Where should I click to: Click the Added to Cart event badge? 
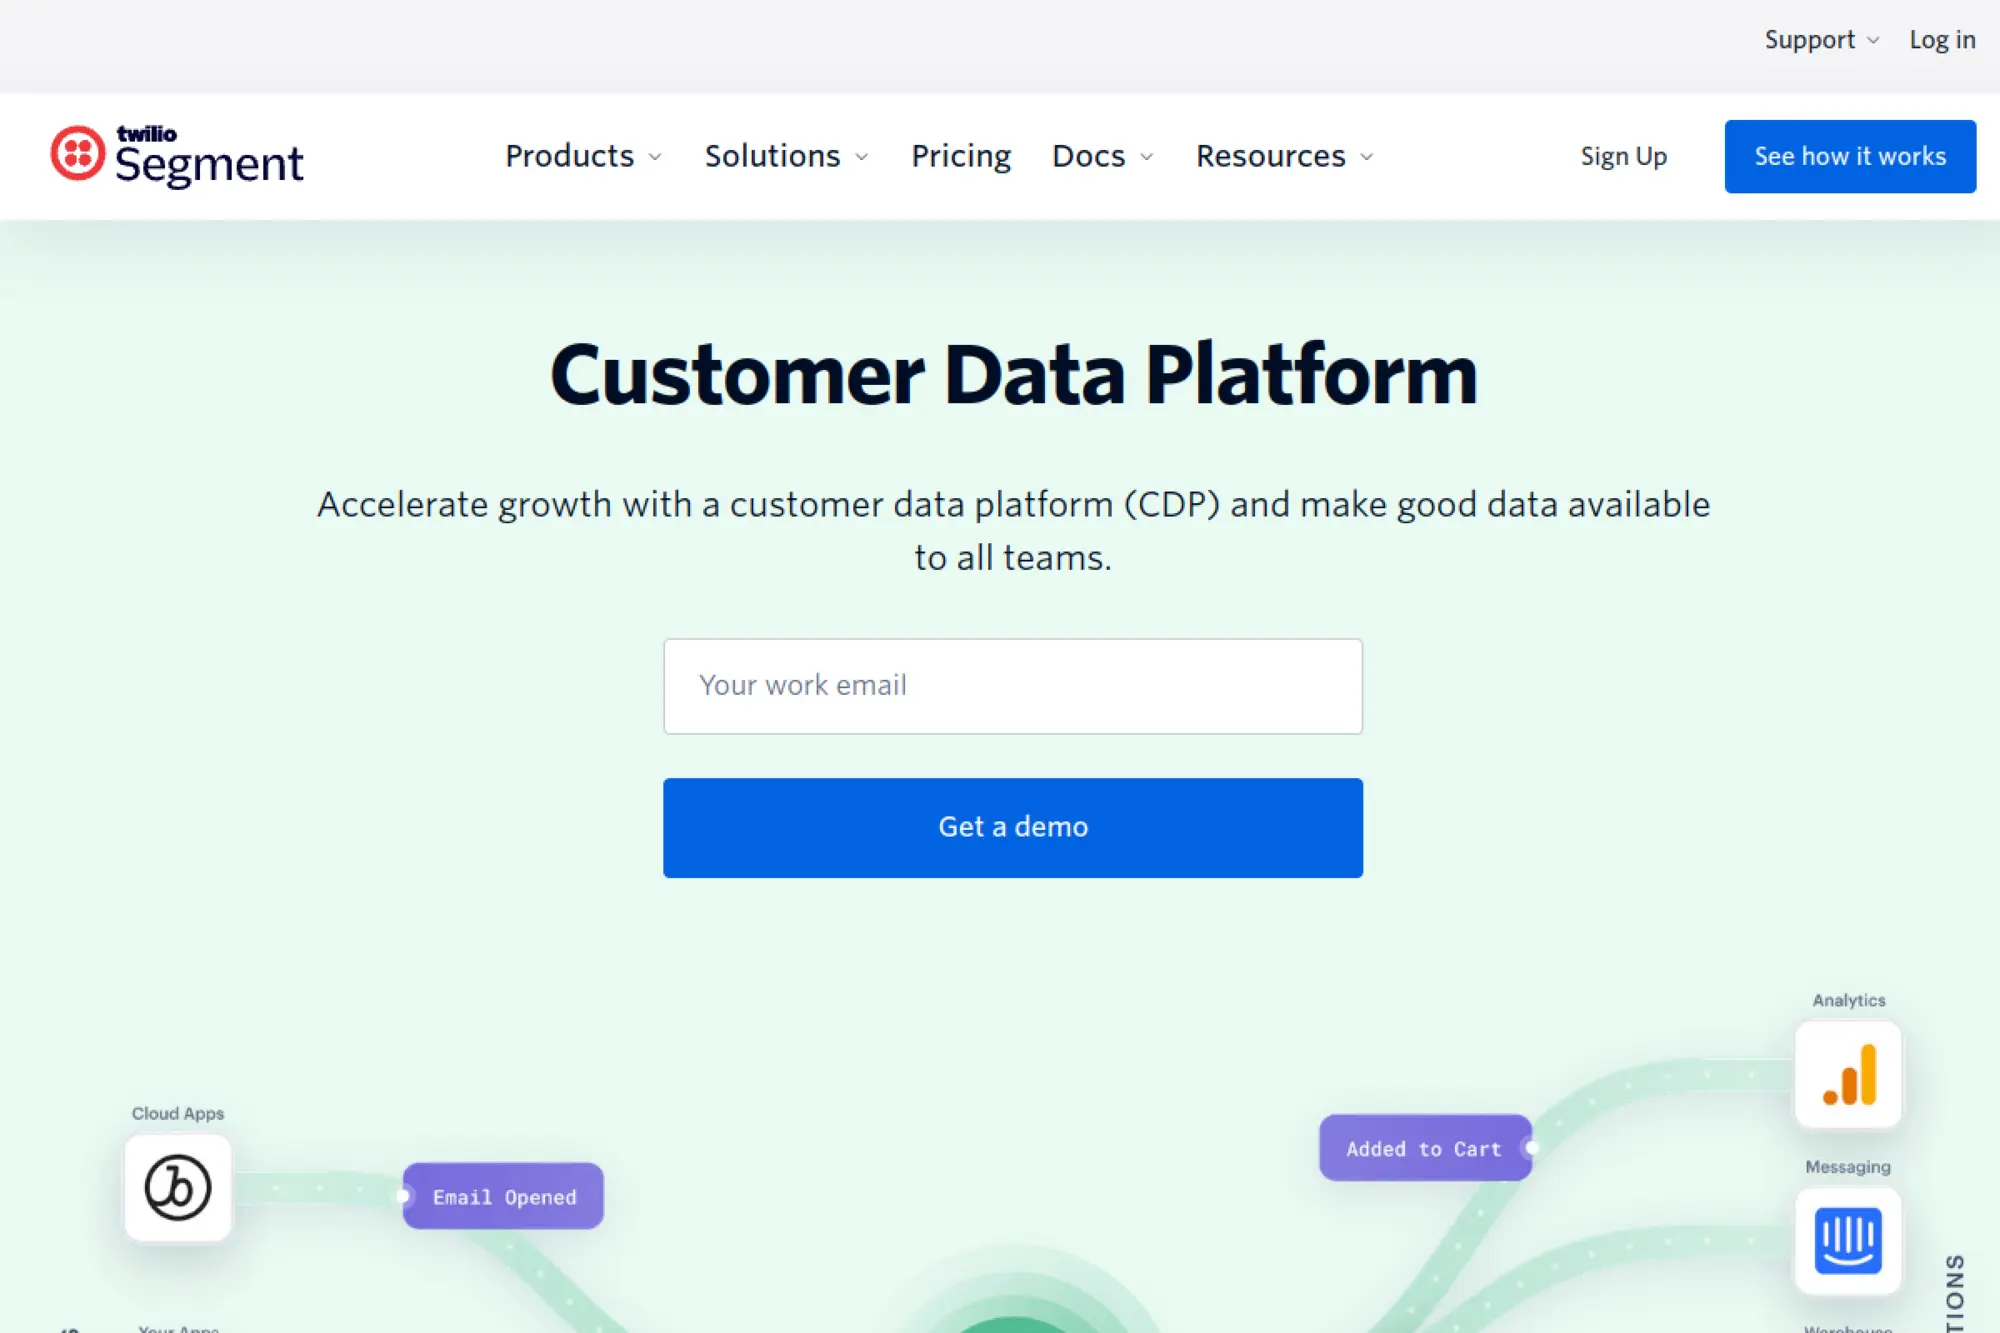coord(1424,1148)
